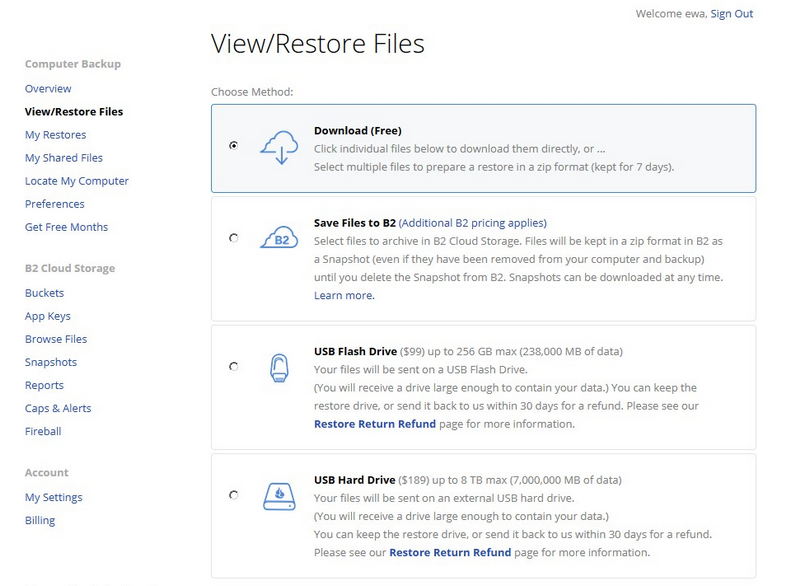Open the Learn more link
This screenshot has width=810, height=586.
pos(344,296)
